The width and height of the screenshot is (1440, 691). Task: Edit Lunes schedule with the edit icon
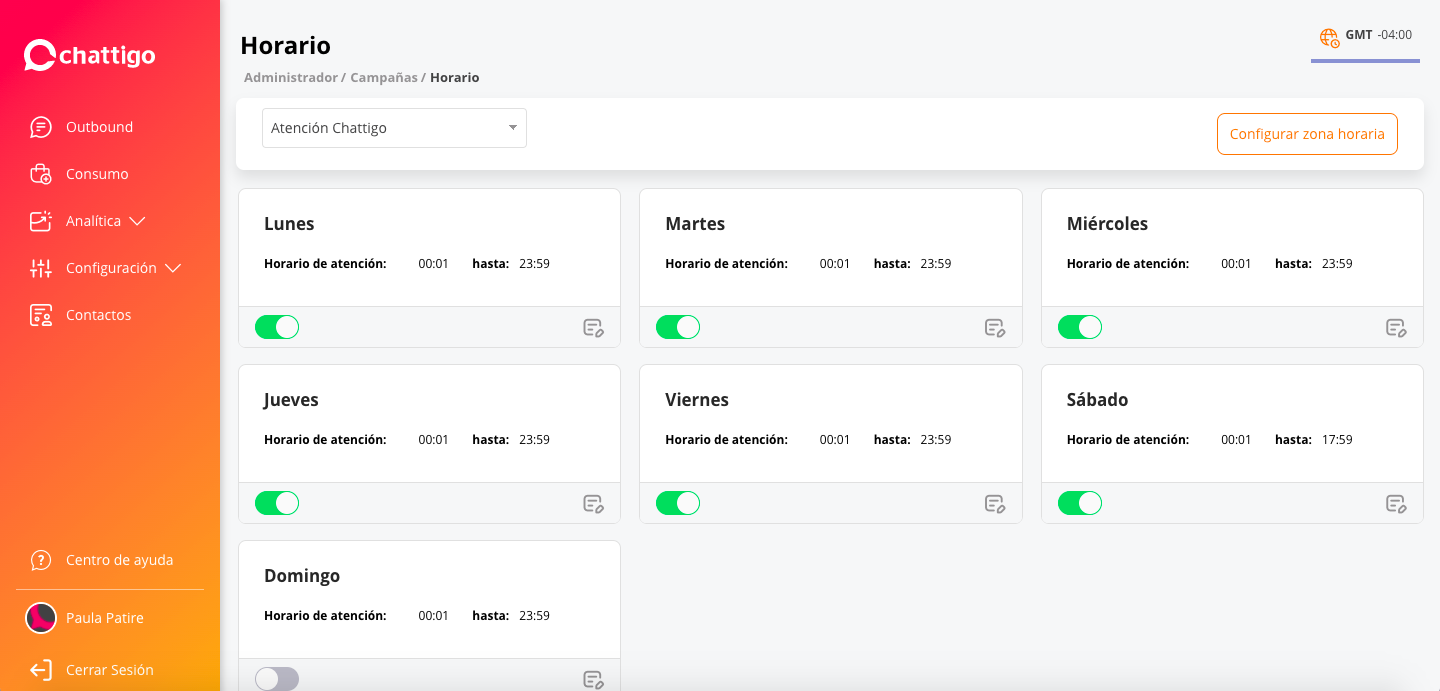tap(593, 328)
